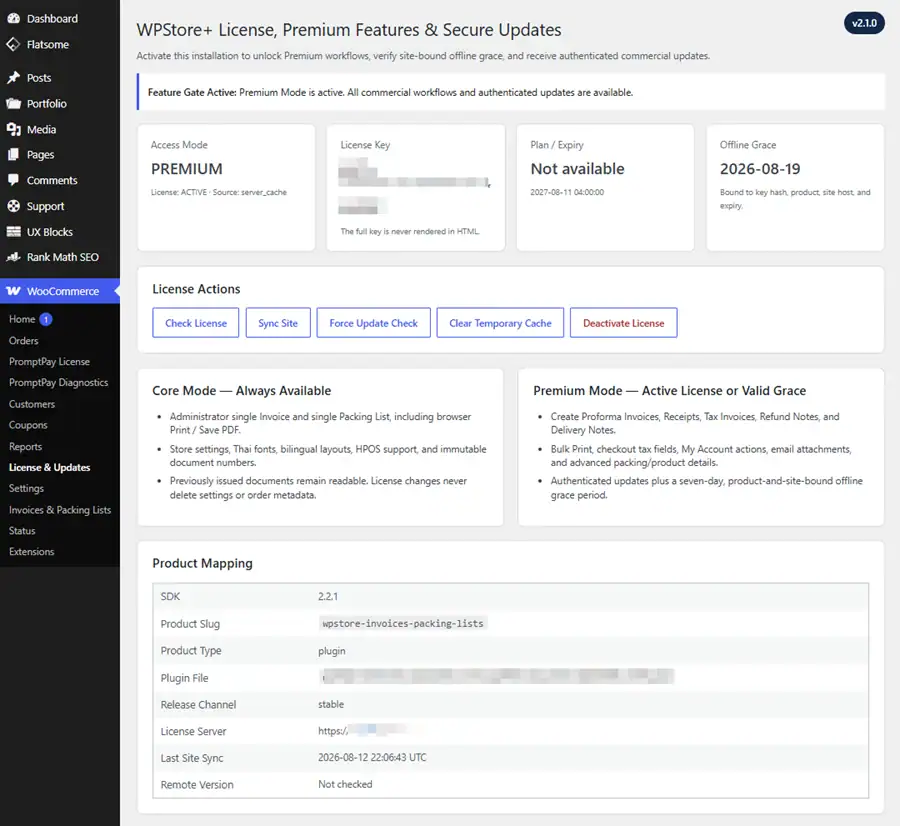The width and height of the screenshot is (900, 826).
Task: Click the Sync Site button
Action: [278, 323]
